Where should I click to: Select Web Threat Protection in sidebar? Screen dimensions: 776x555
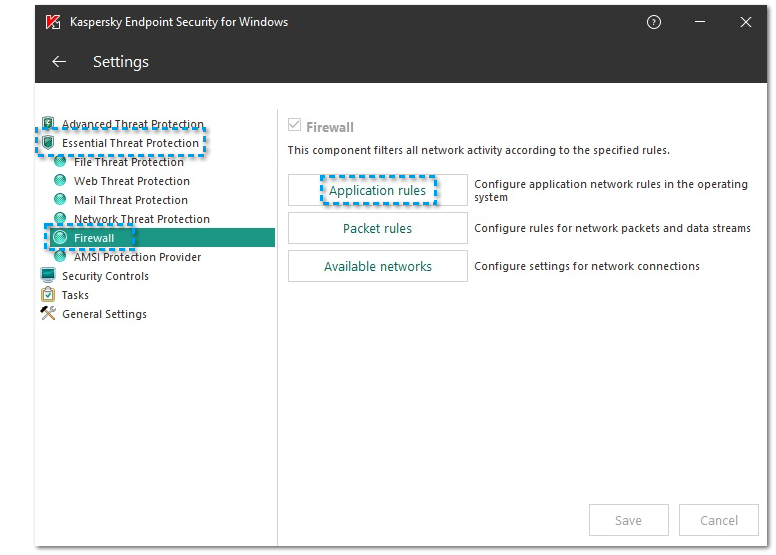coord(131,181)
